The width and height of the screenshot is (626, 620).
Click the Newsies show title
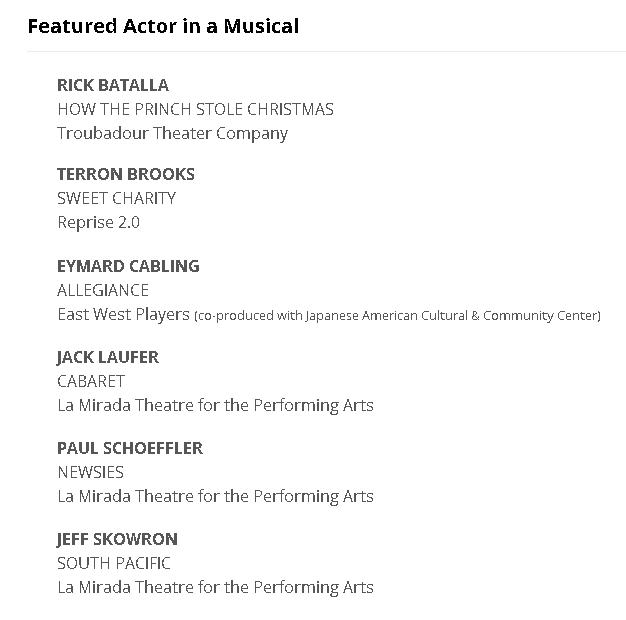click(90, 472)
